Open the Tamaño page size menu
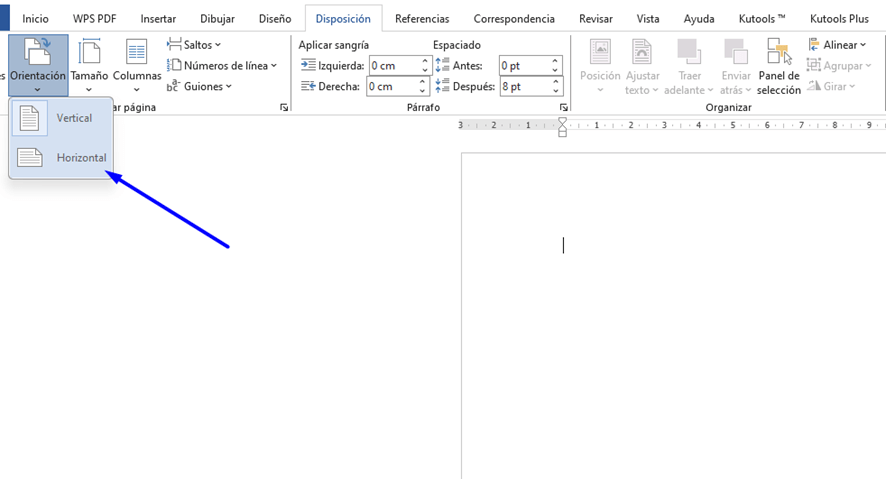Viewport: 886px width, 479px height. [x=89, y=65]
